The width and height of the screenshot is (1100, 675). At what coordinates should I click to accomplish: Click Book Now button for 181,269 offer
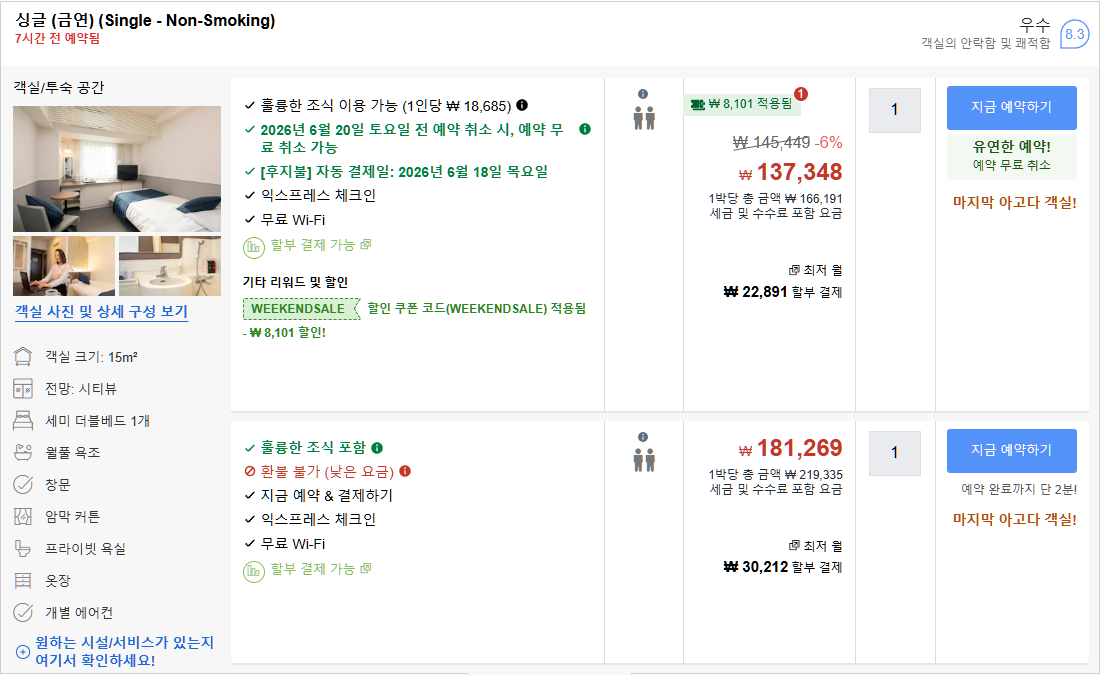point(1012,450)
